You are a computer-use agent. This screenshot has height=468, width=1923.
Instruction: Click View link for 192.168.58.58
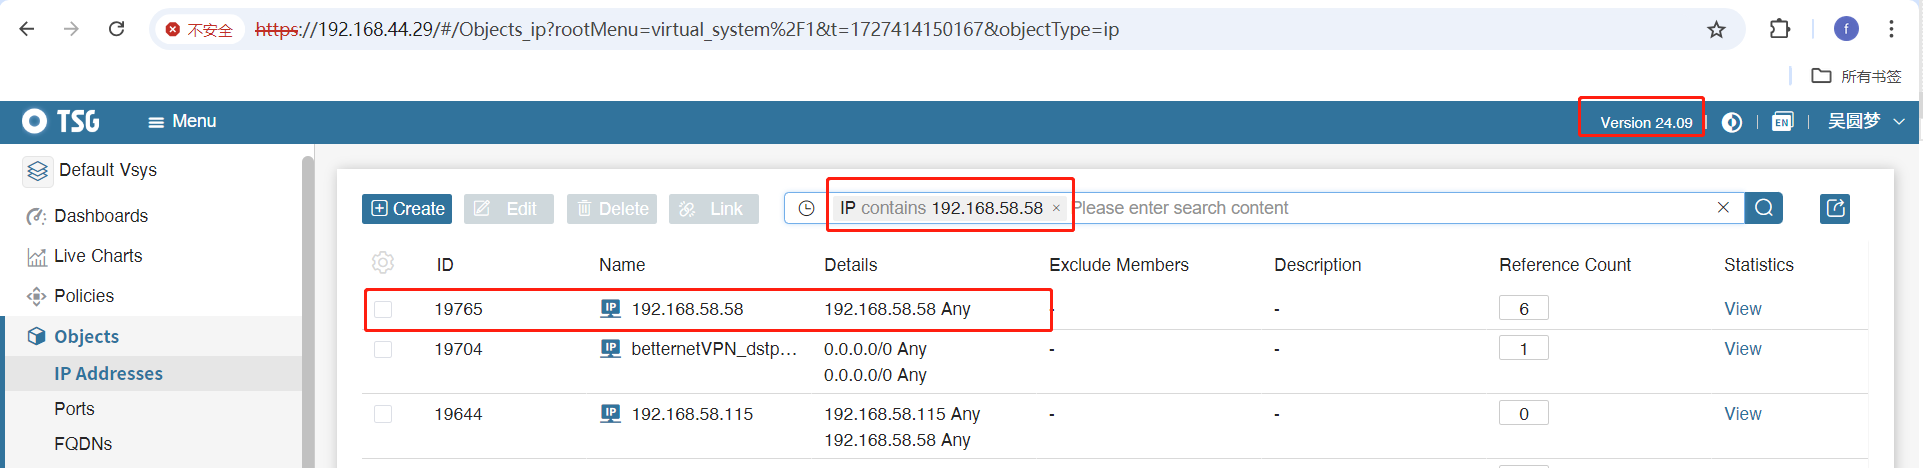(1742, 309)
